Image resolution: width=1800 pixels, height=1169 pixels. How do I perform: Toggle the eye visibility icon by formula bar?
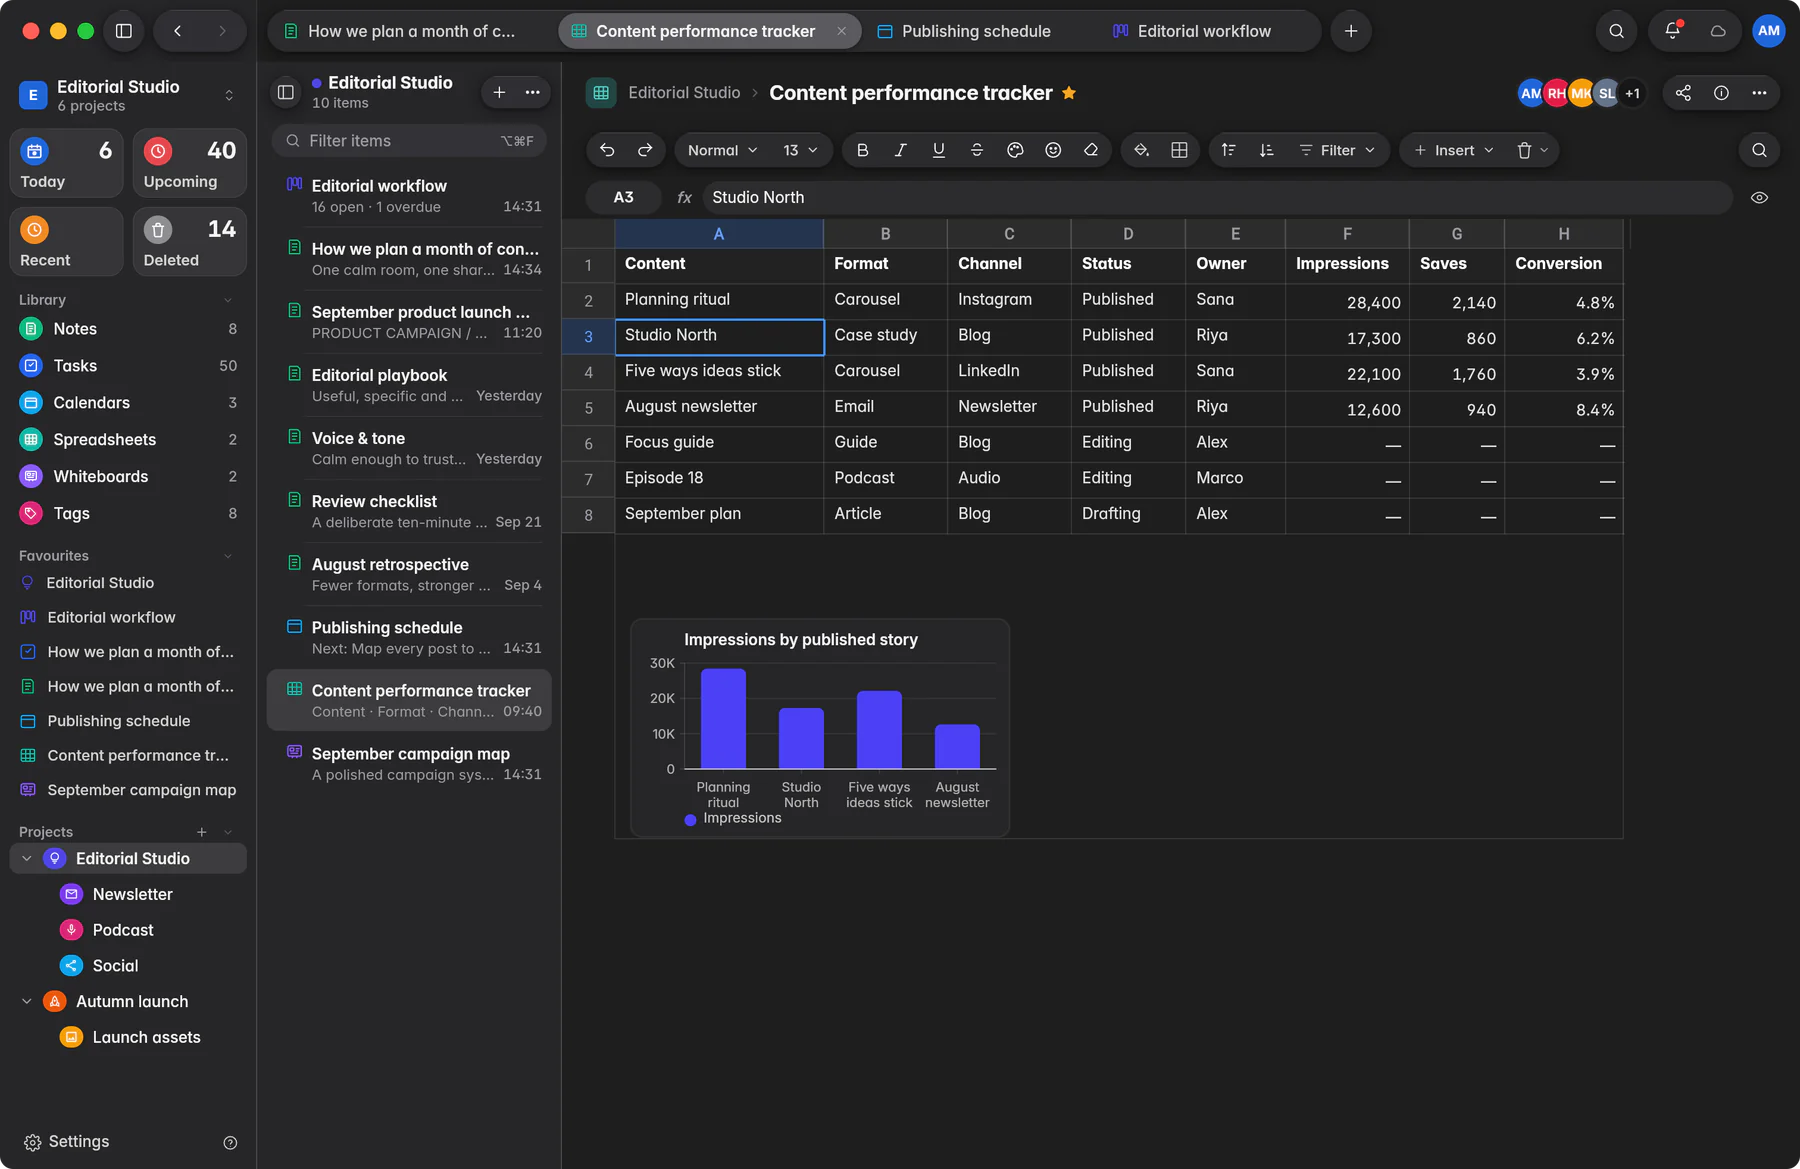[x=1759, y=198]
